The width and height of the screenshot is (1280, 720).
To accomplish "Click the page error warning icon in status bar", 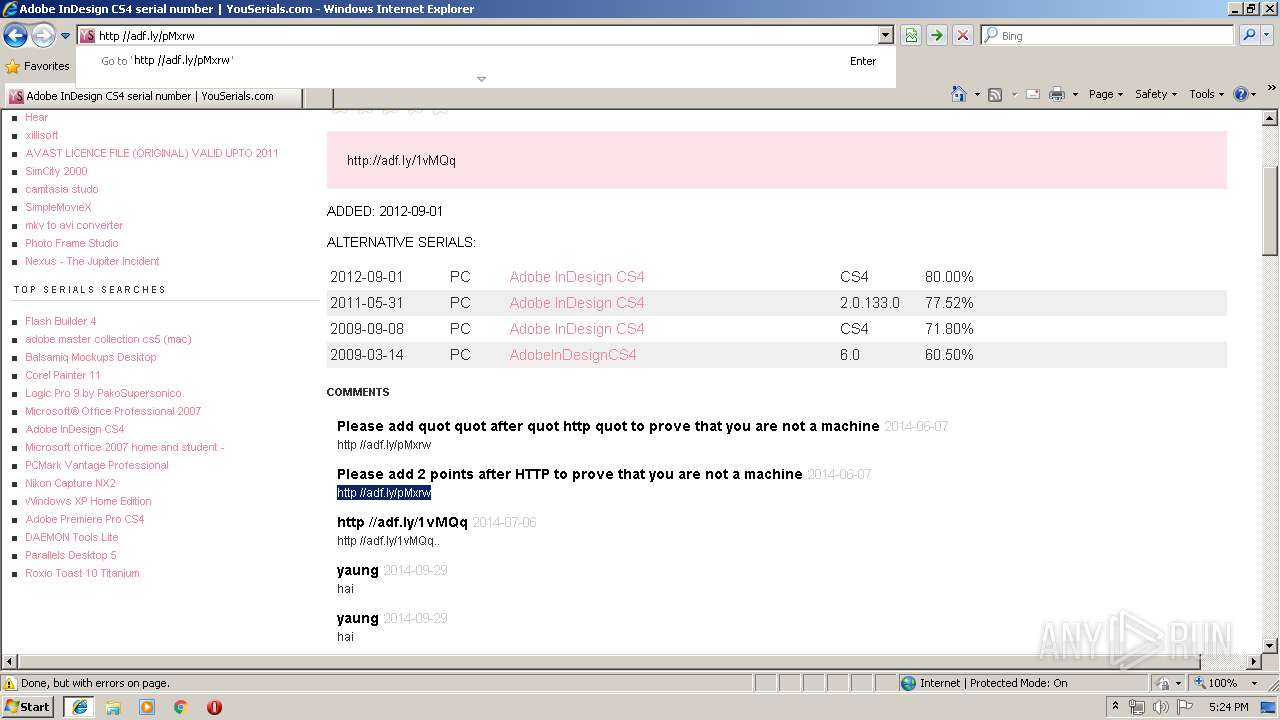I will pyautogui.click(x=10, y=683).
